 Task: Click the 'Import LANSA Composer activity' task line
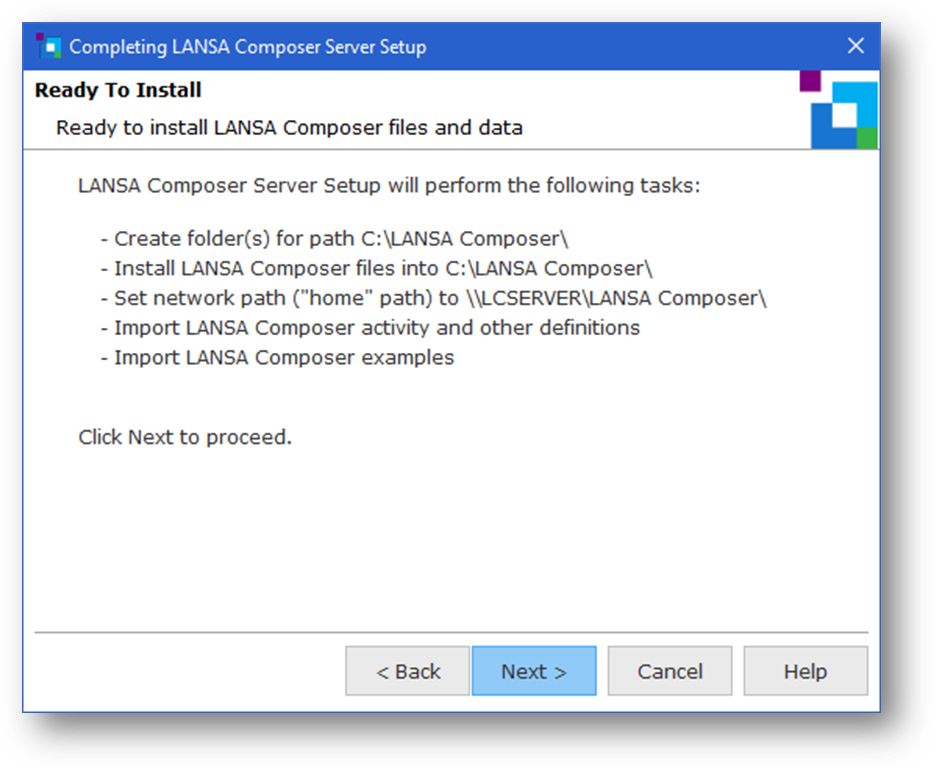click(x=370, y=328)
